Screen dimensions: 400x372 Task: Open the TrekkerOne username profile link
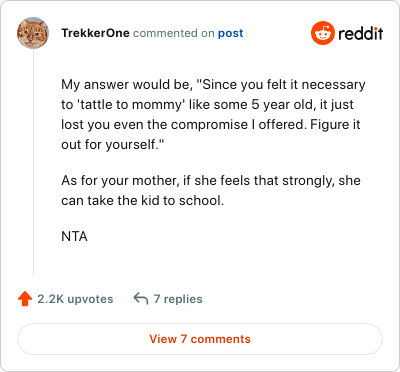point(95,33)
